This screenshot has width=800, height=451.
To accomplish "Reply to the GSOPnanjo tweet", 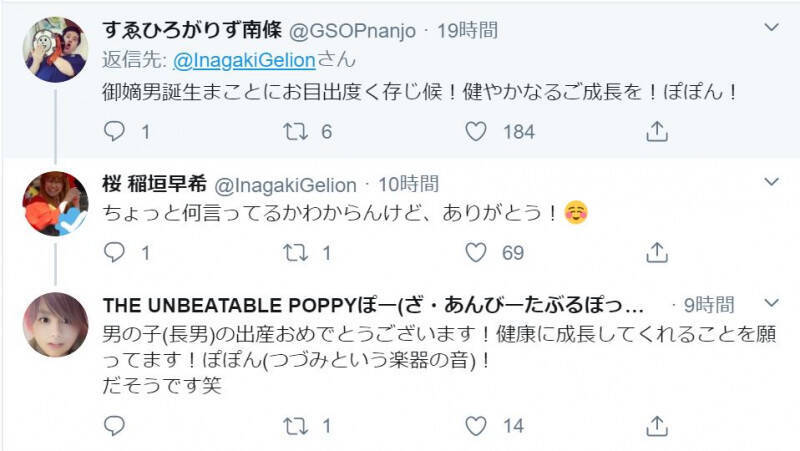I will point(115,131).
